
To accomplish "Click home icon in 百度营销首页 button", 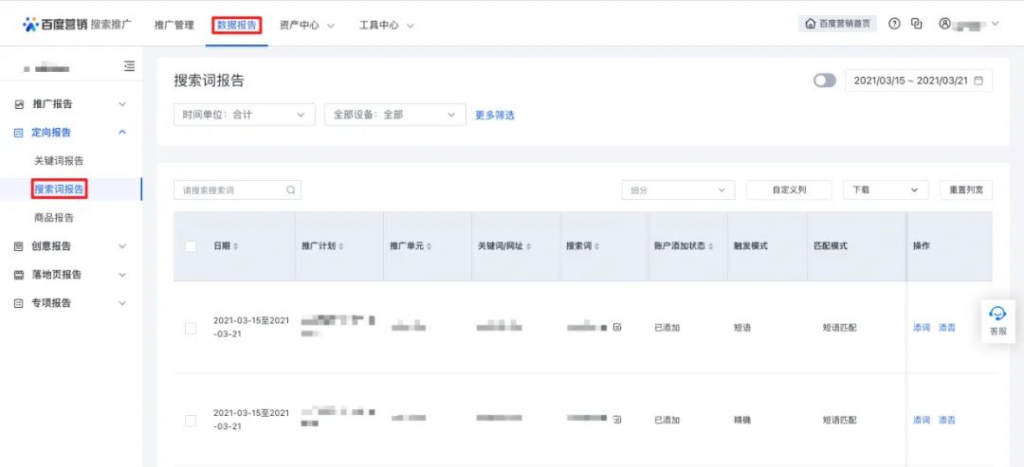I will click(810, 24).
